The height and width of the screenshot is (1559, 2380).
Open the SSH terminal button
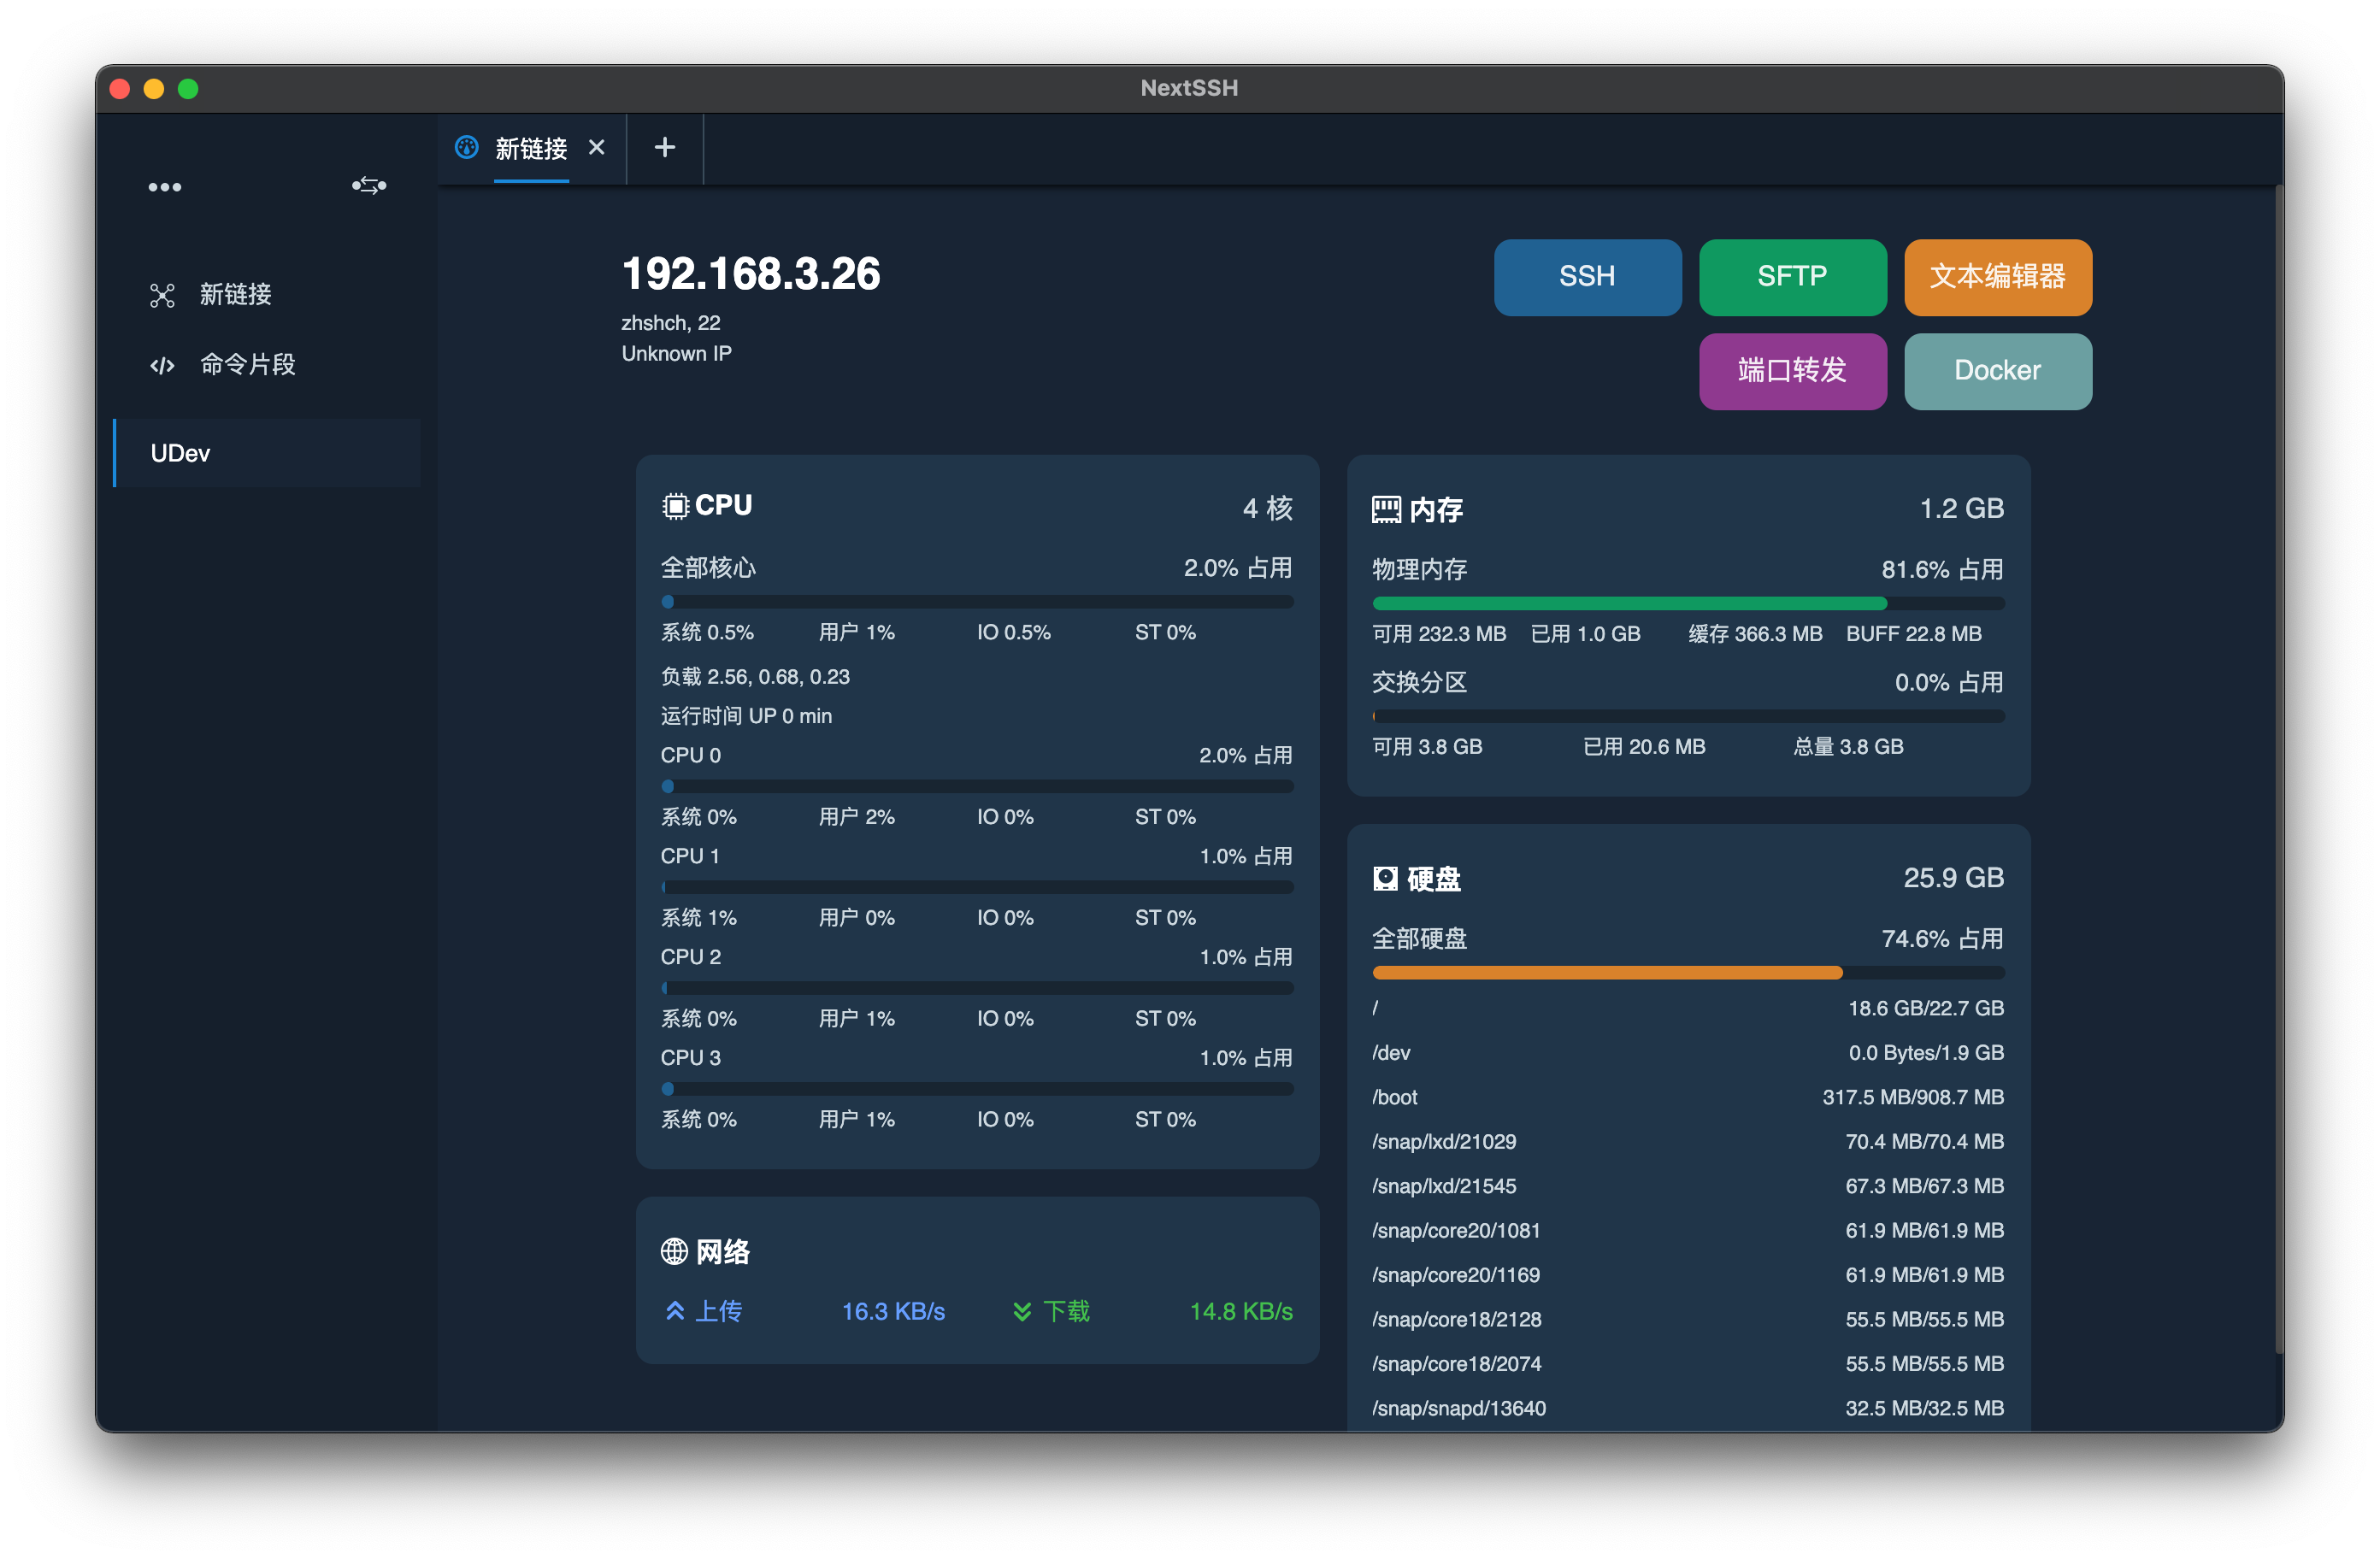click(1587, 277)
